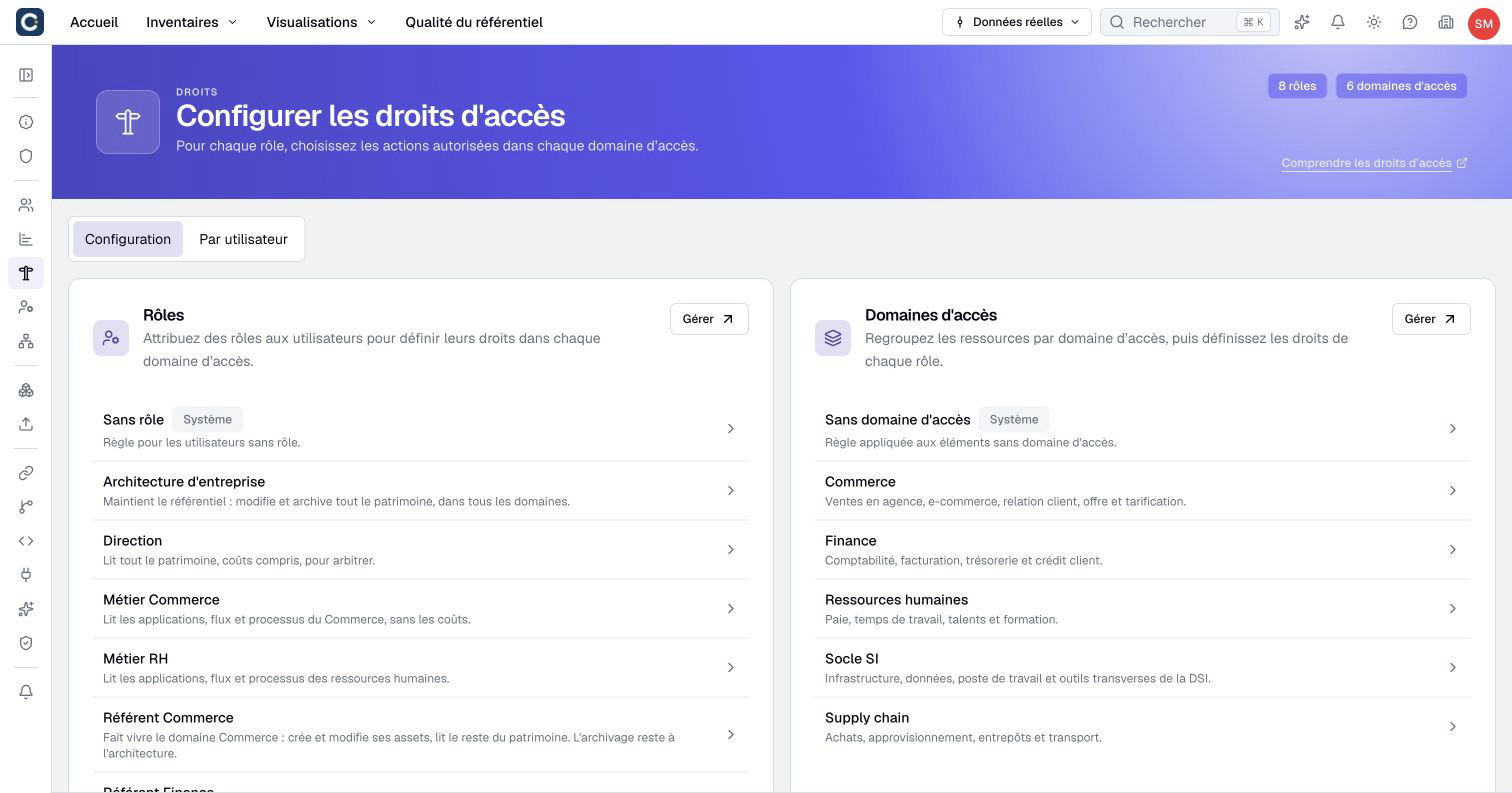This screenshot has height=793, width=1512.
Task: Expand the Socle SI row chevron
Action: tap(1453, 668)
